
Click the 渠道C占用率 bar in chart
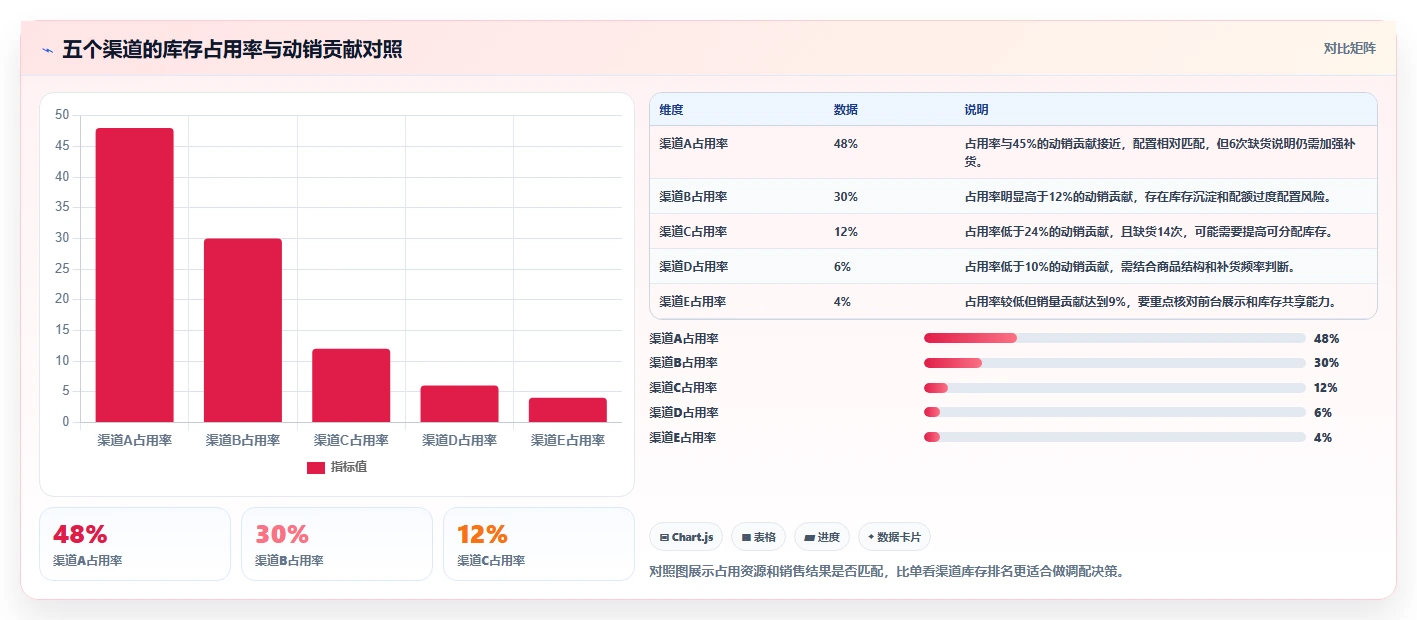tap(351, 385)
